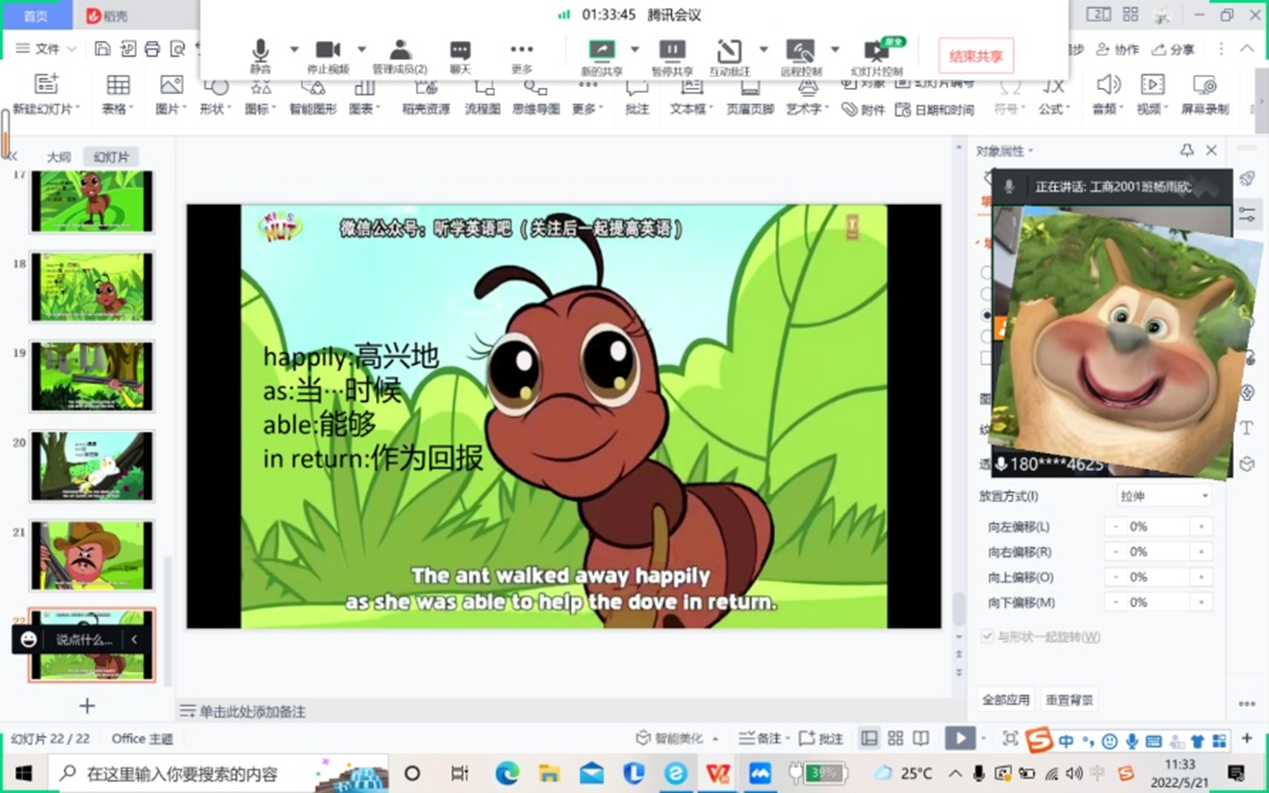Open the 文件 menu dropdown
Screen dimensions: 1269x793
[47, 48]
